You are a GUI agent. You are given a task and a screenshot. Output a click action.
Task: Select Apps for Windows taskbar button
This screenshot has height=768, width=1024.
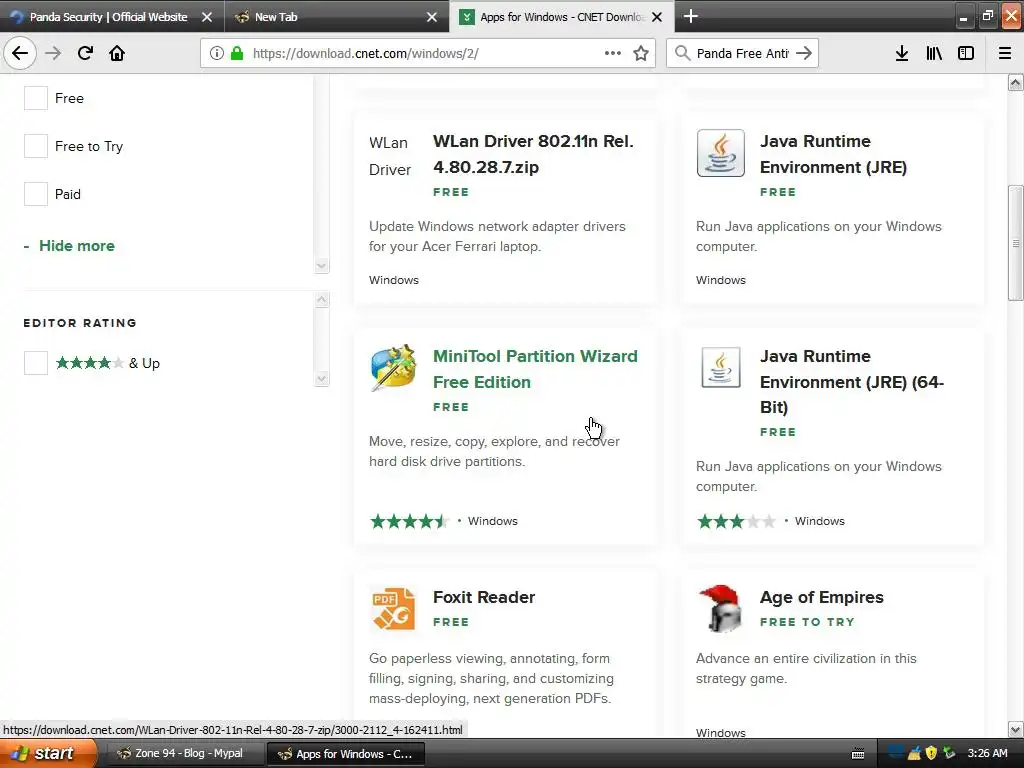click(346, 754)
